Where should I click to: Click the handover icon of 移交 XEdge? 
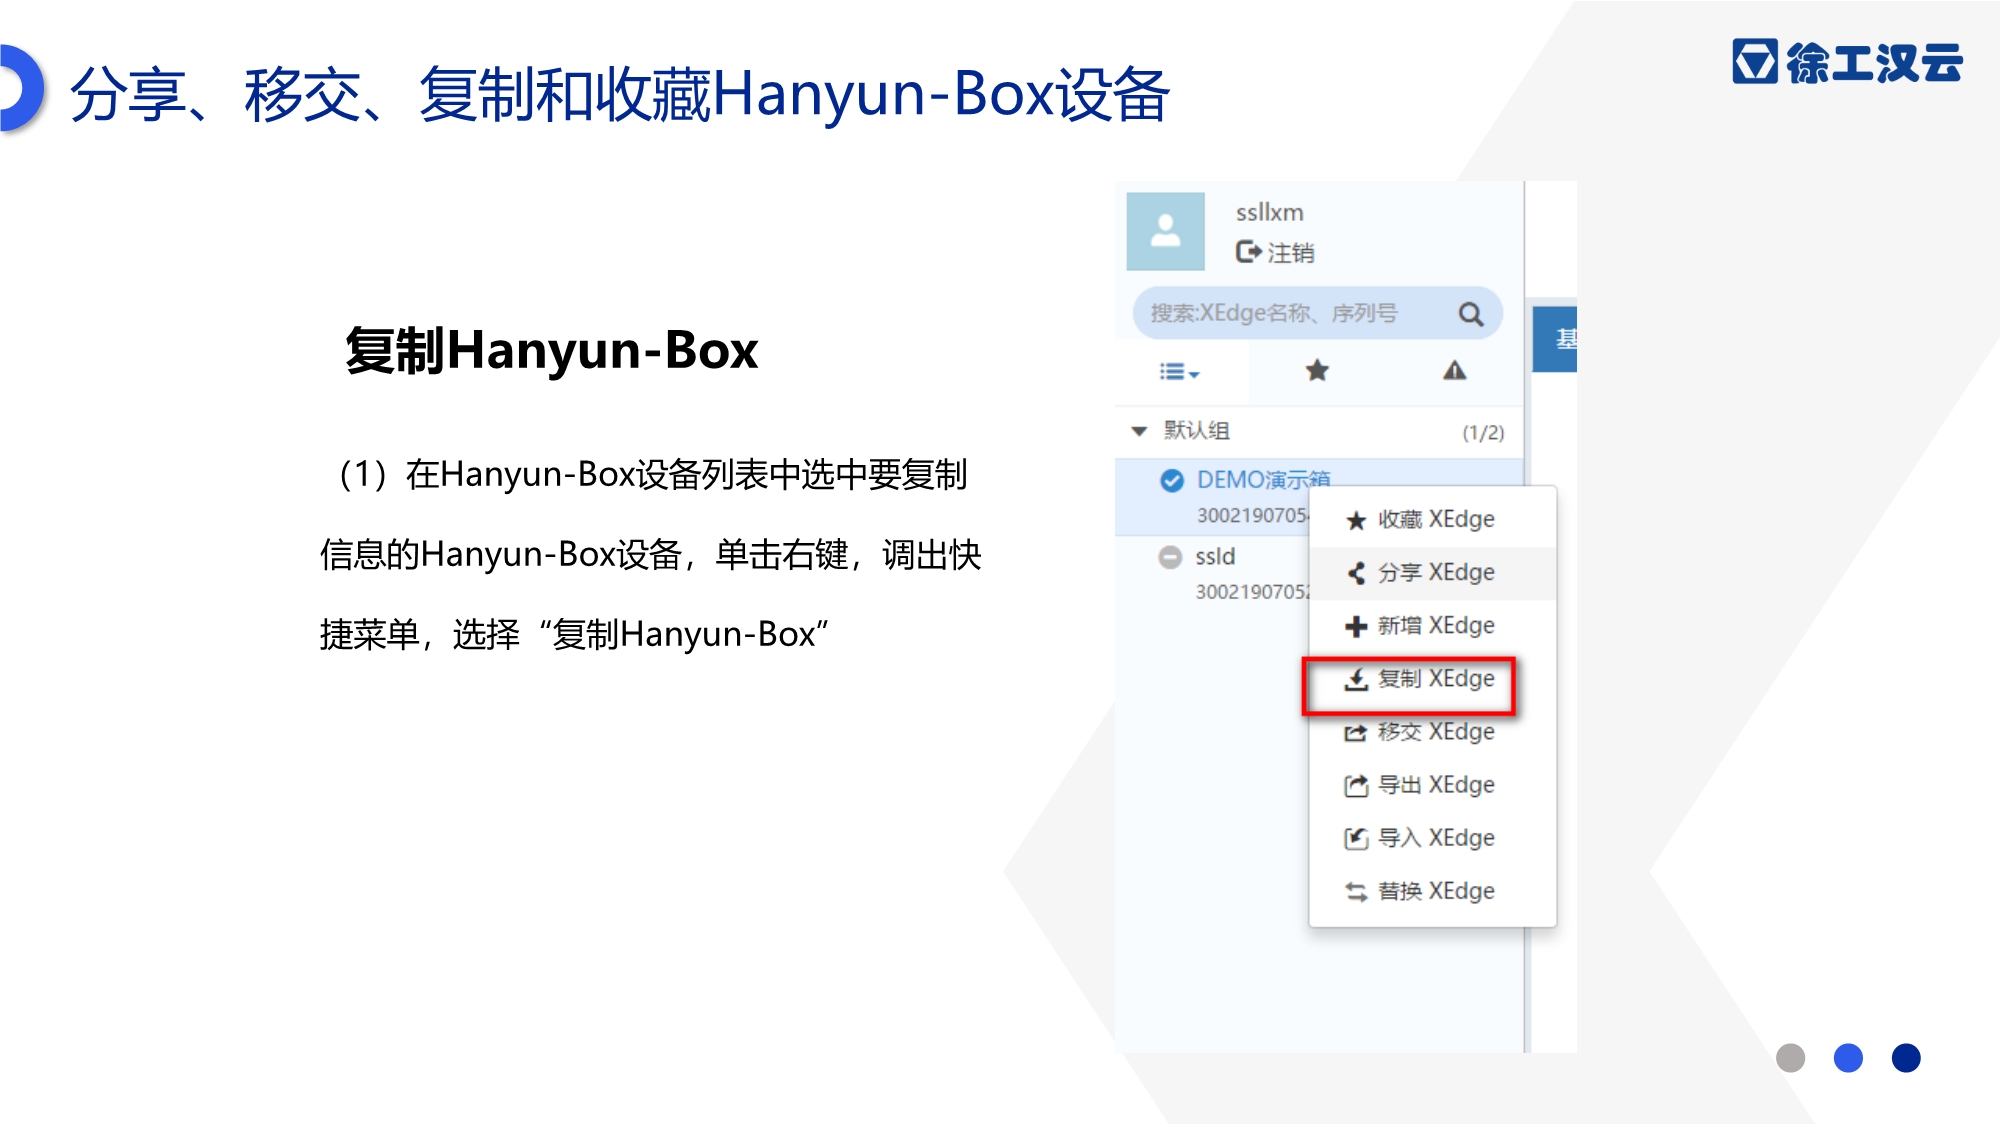1355,733
